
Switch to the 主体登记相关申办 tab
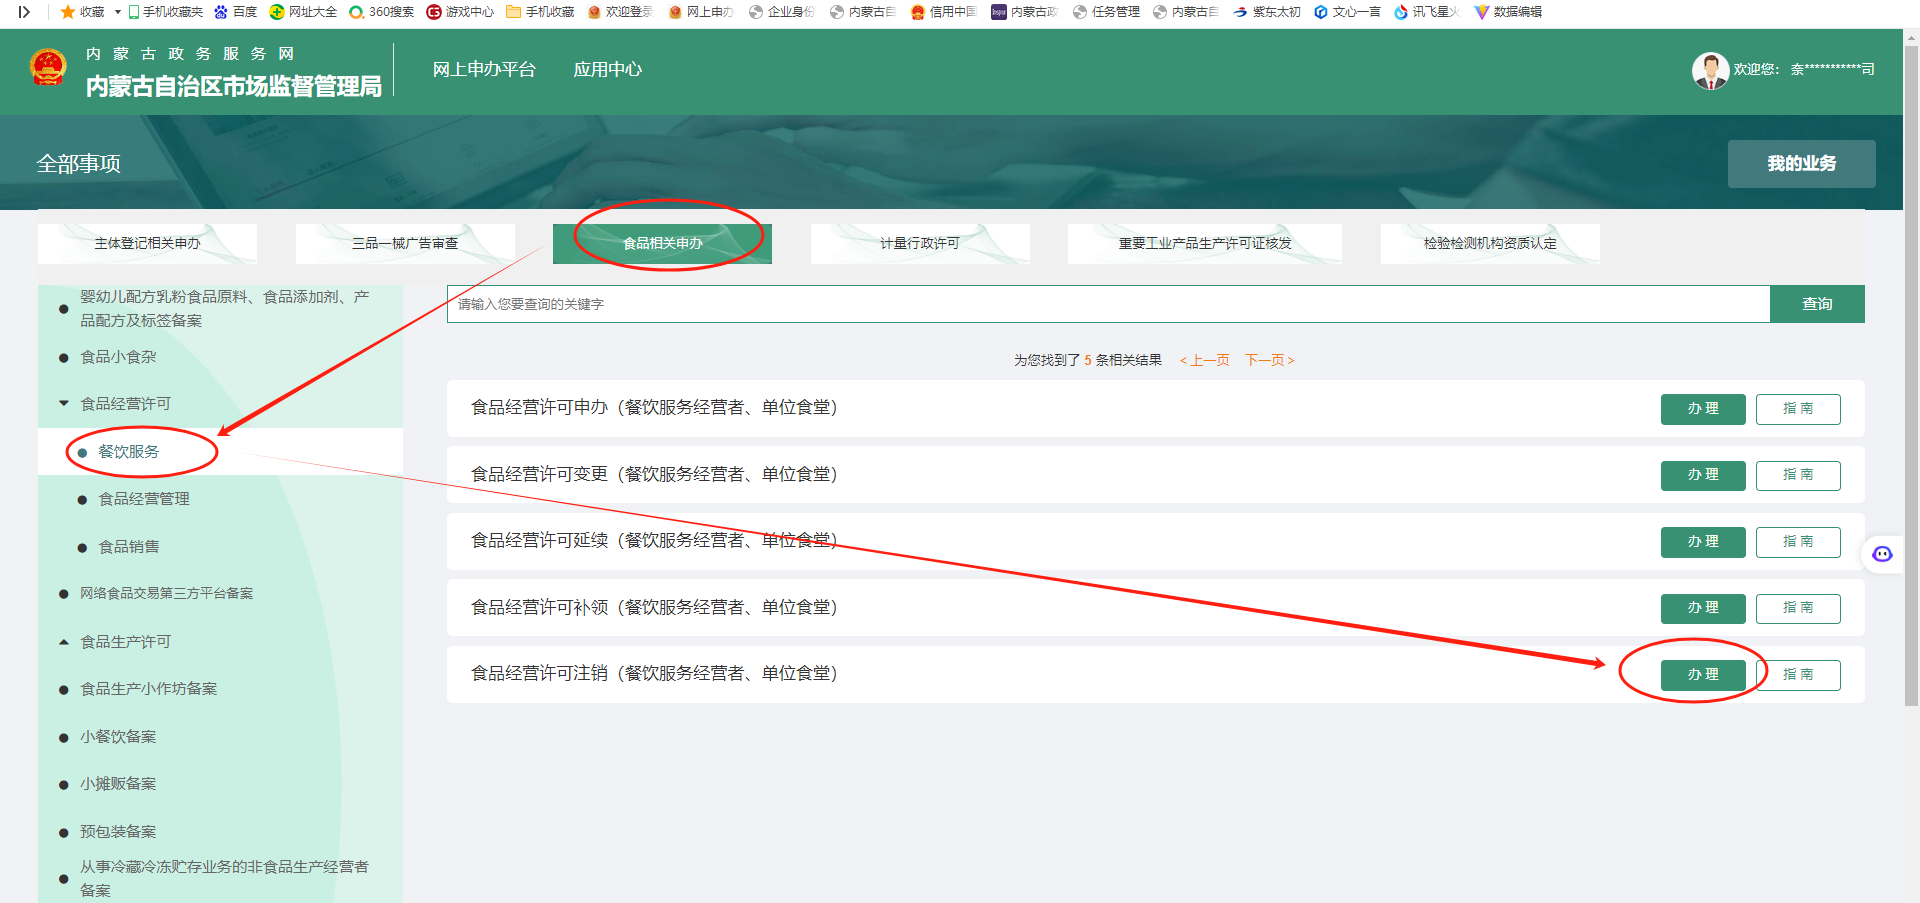(x=147, y=243)
